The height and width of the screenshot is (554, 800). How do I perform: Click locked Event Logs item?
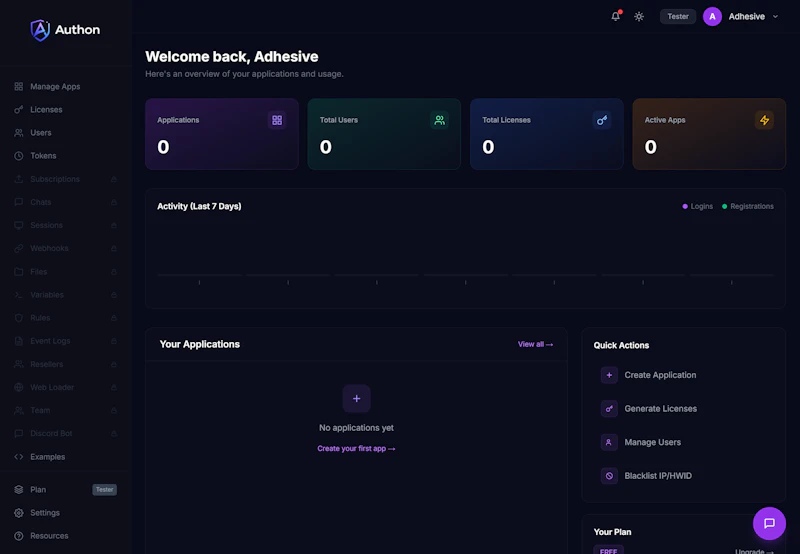65,341
